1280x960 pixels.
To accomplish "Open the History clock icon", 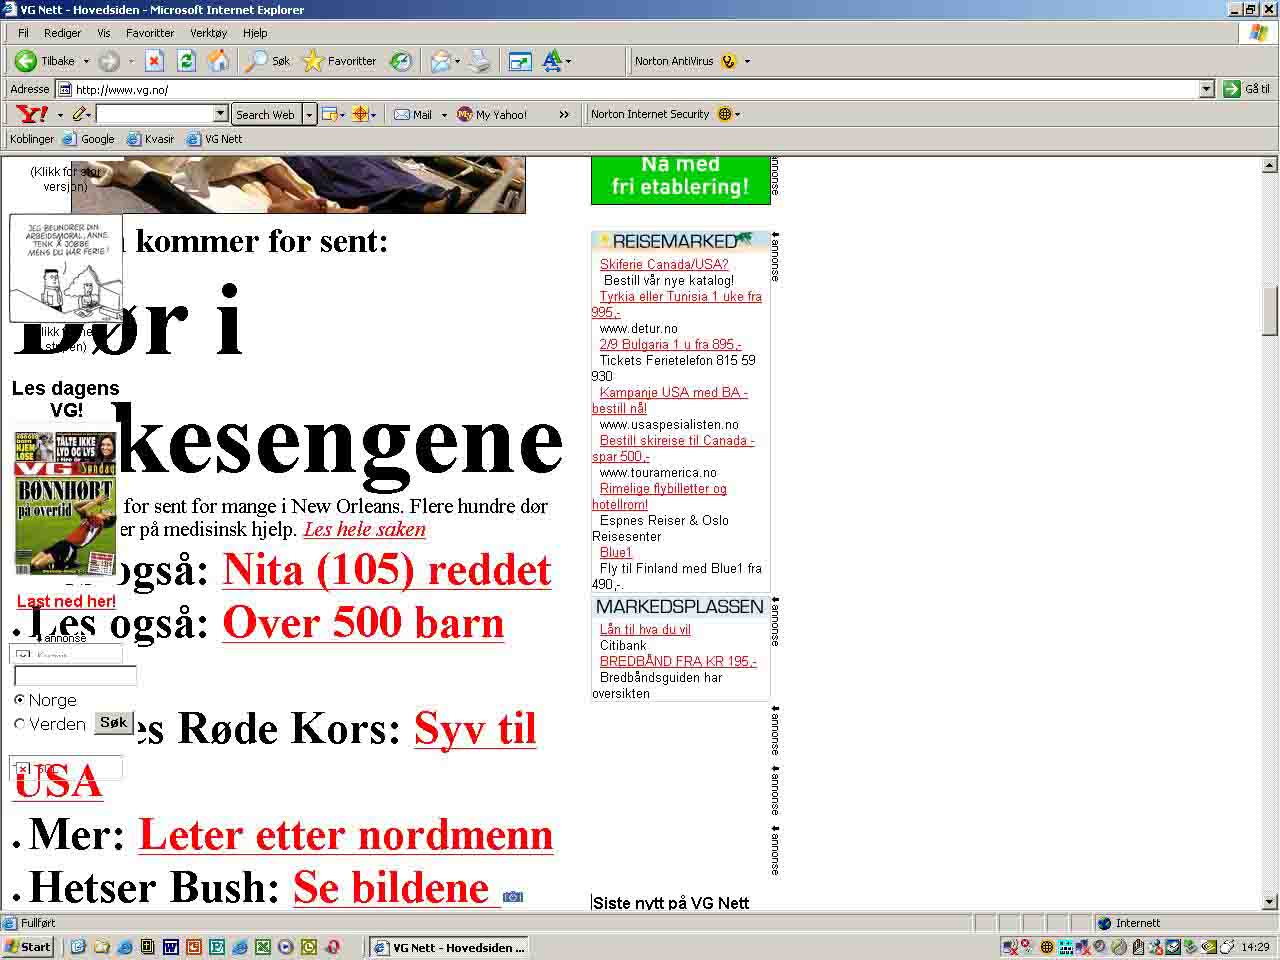I will 400,61.
